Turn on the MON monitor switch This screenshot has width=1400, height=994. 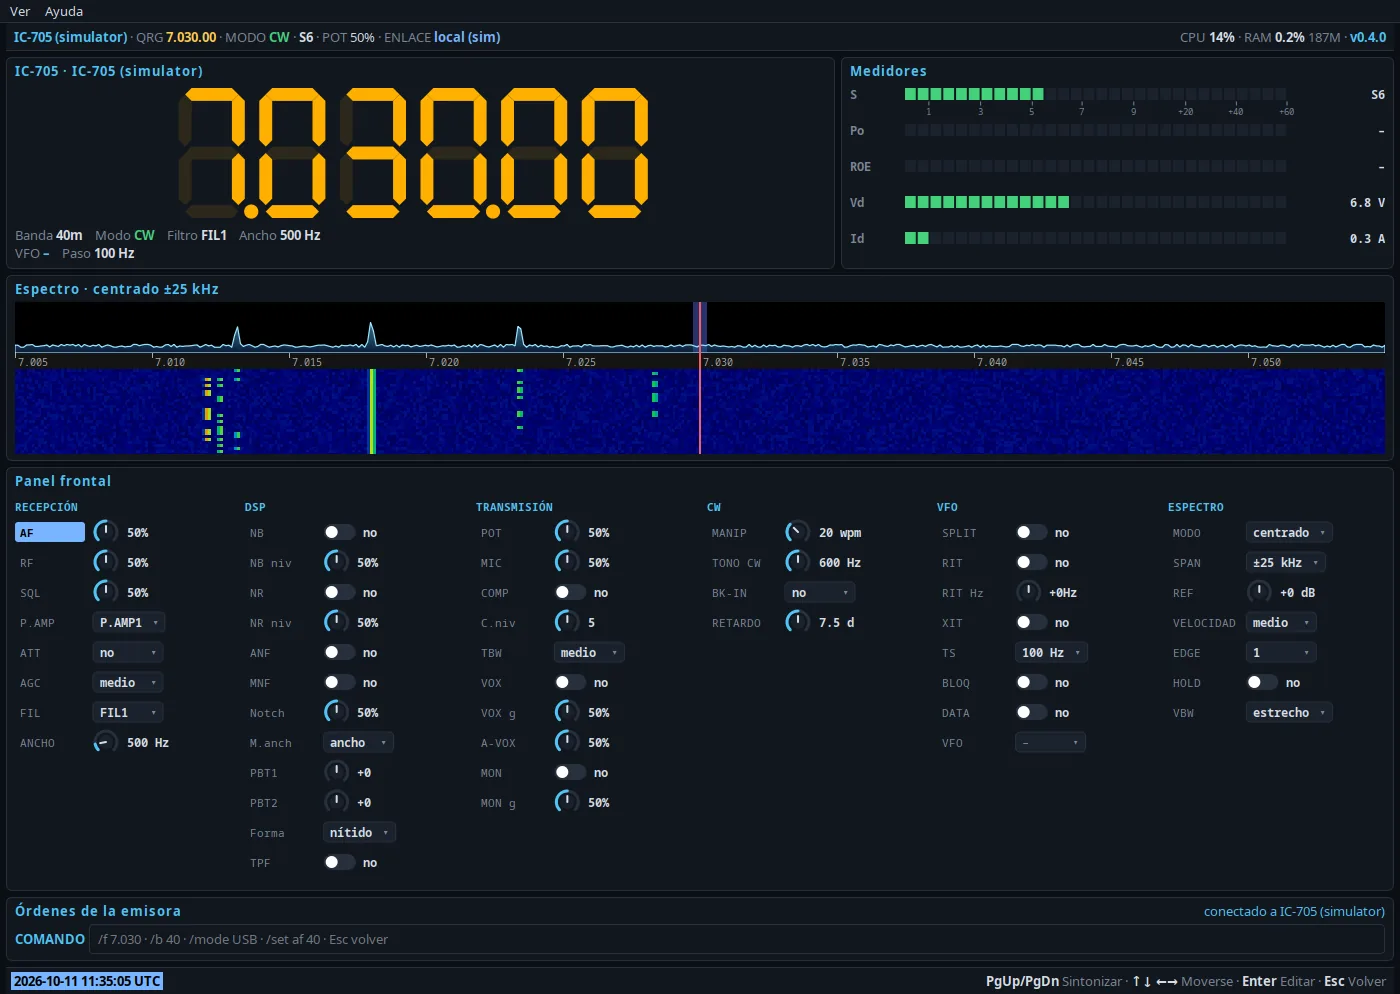[x=570, y=773]
